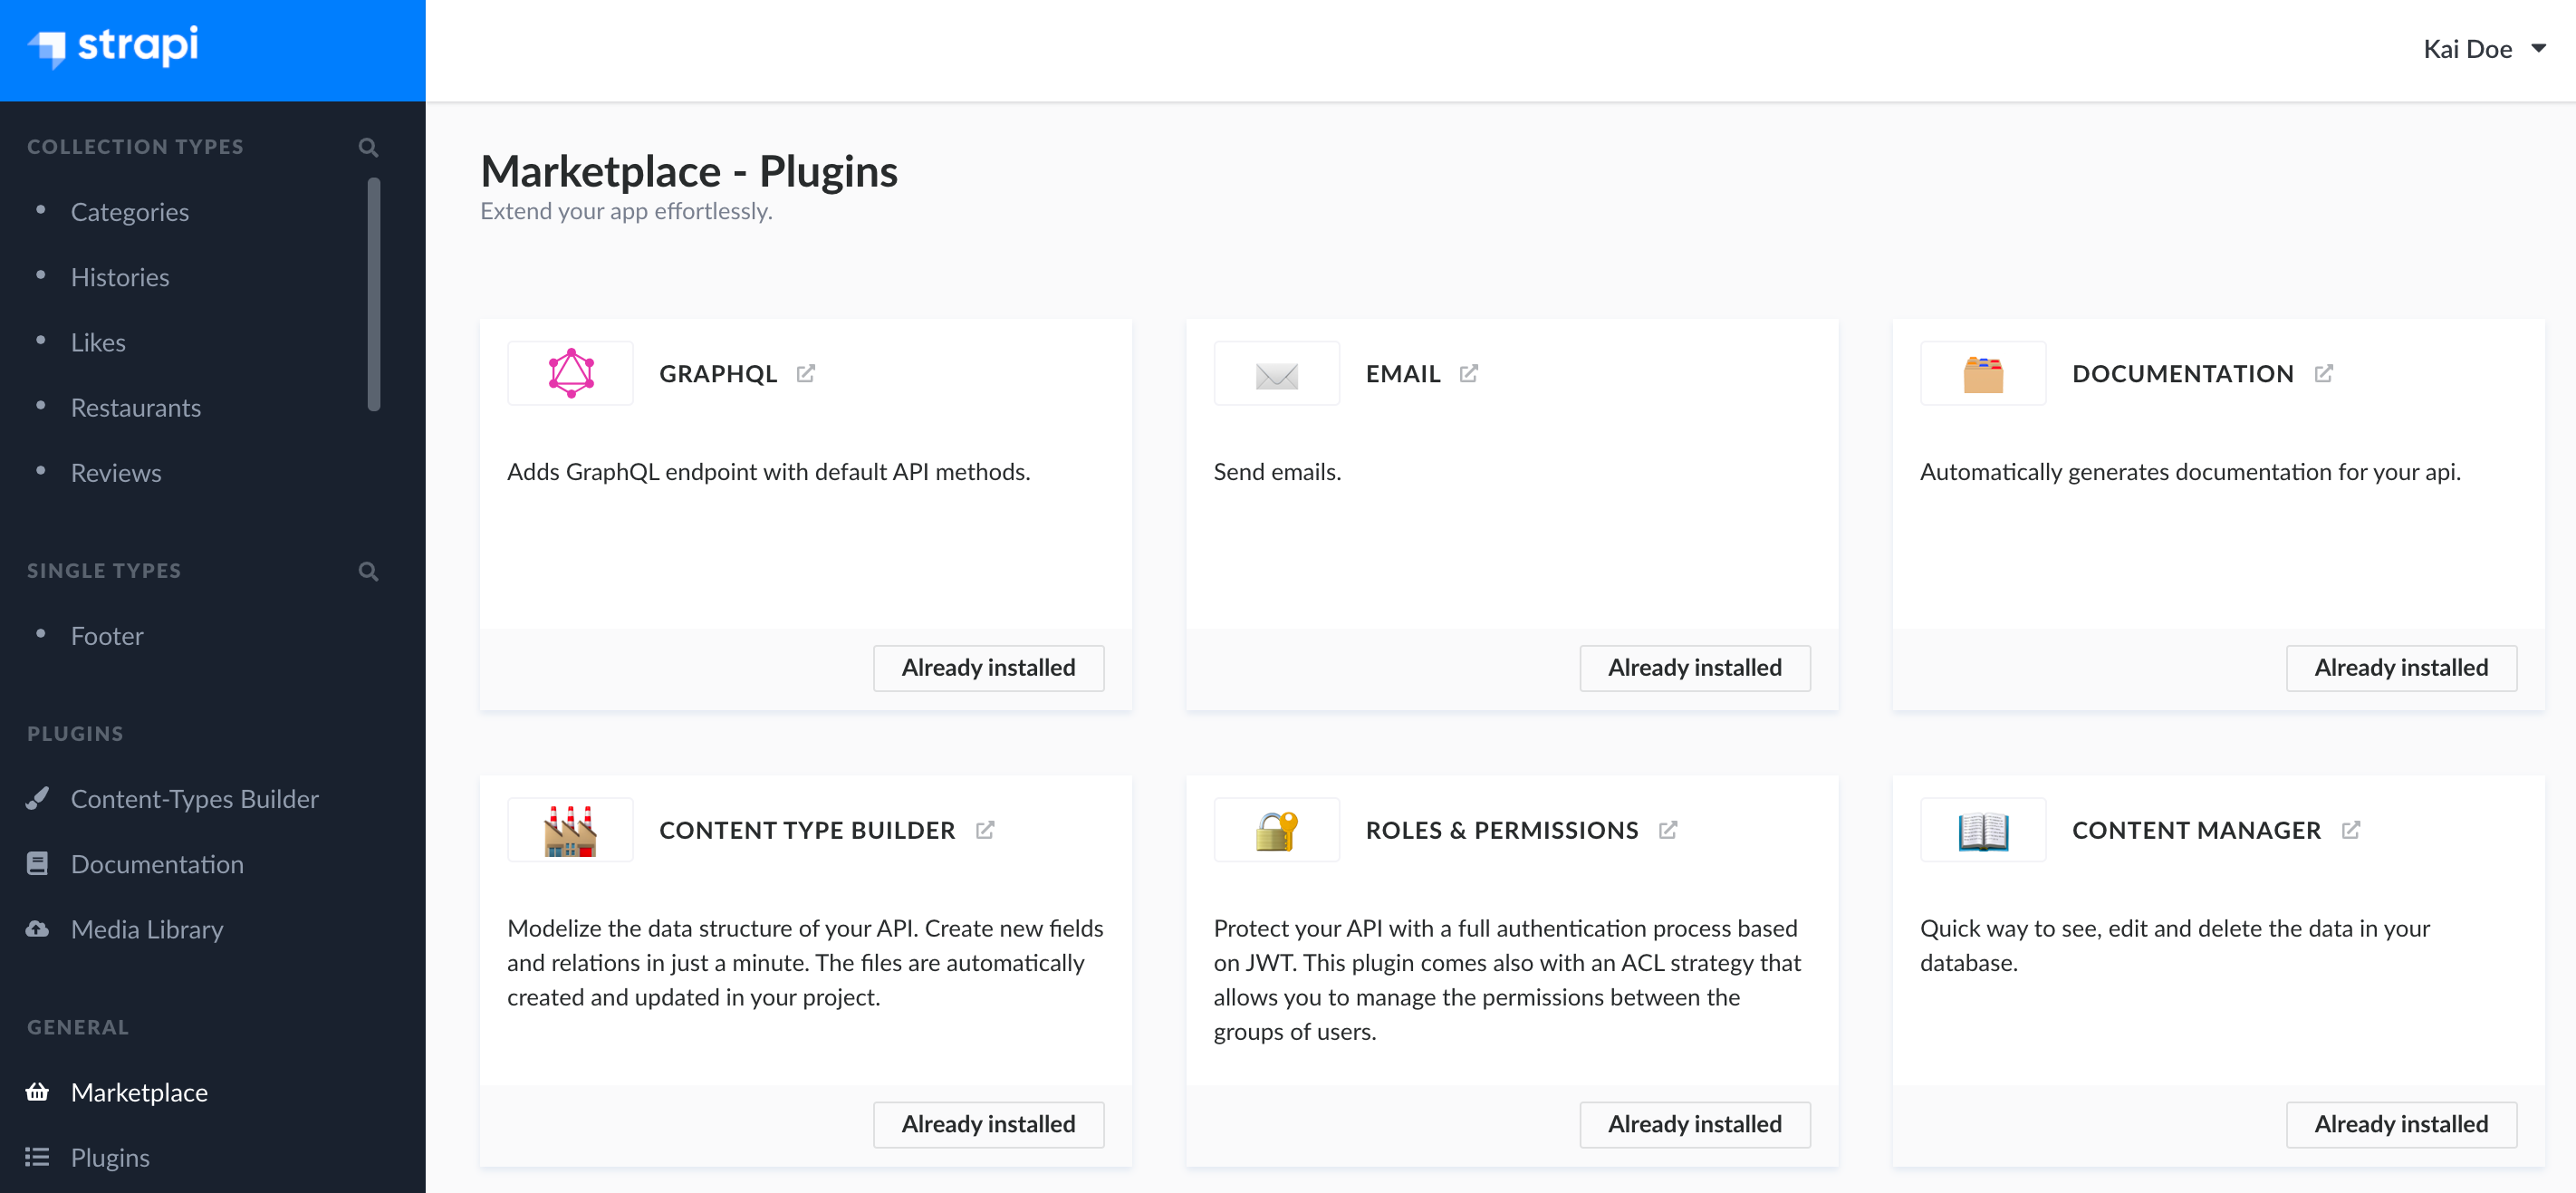The height and width of the screenshot is (1193, 2576).
Task: Open the GraphQL plugin external link icon
Action: 805,373
